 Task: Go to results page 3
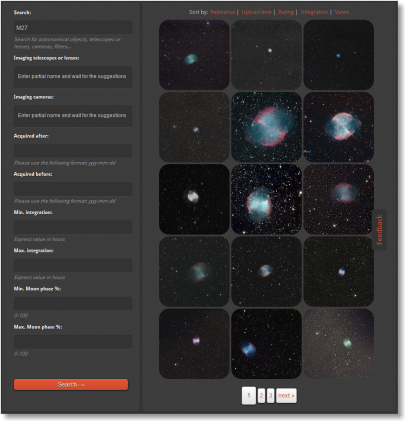pos(270,396)
